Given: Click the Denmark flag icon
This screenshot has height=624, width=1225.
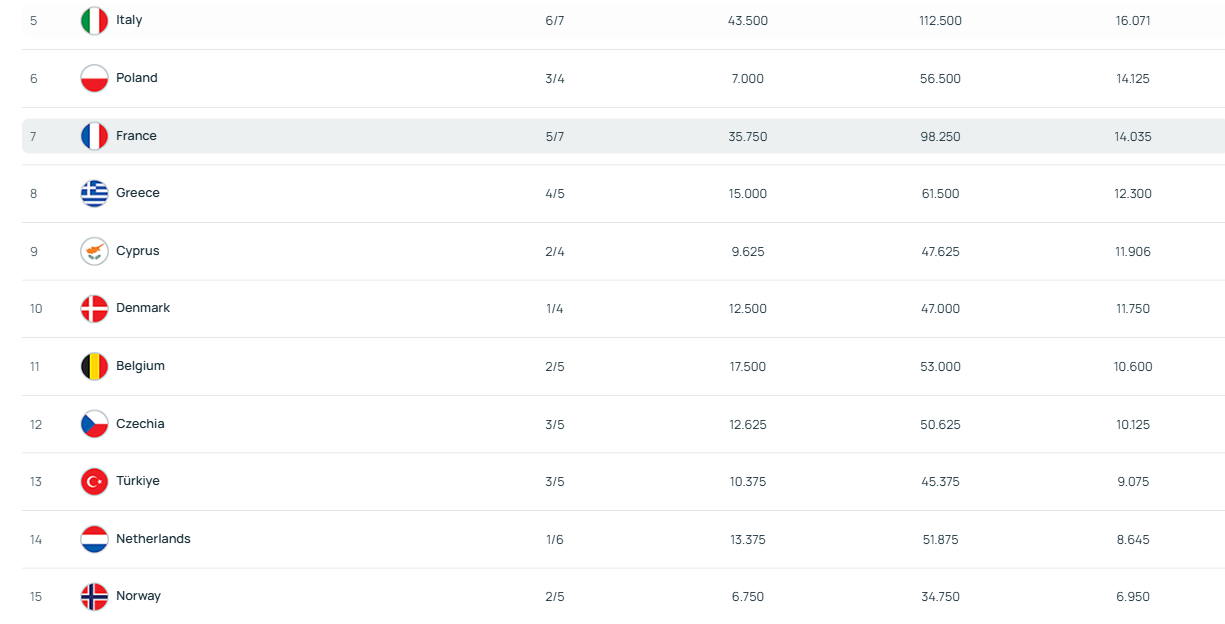Looking at the screenshot, I should (x=94, y=309).
